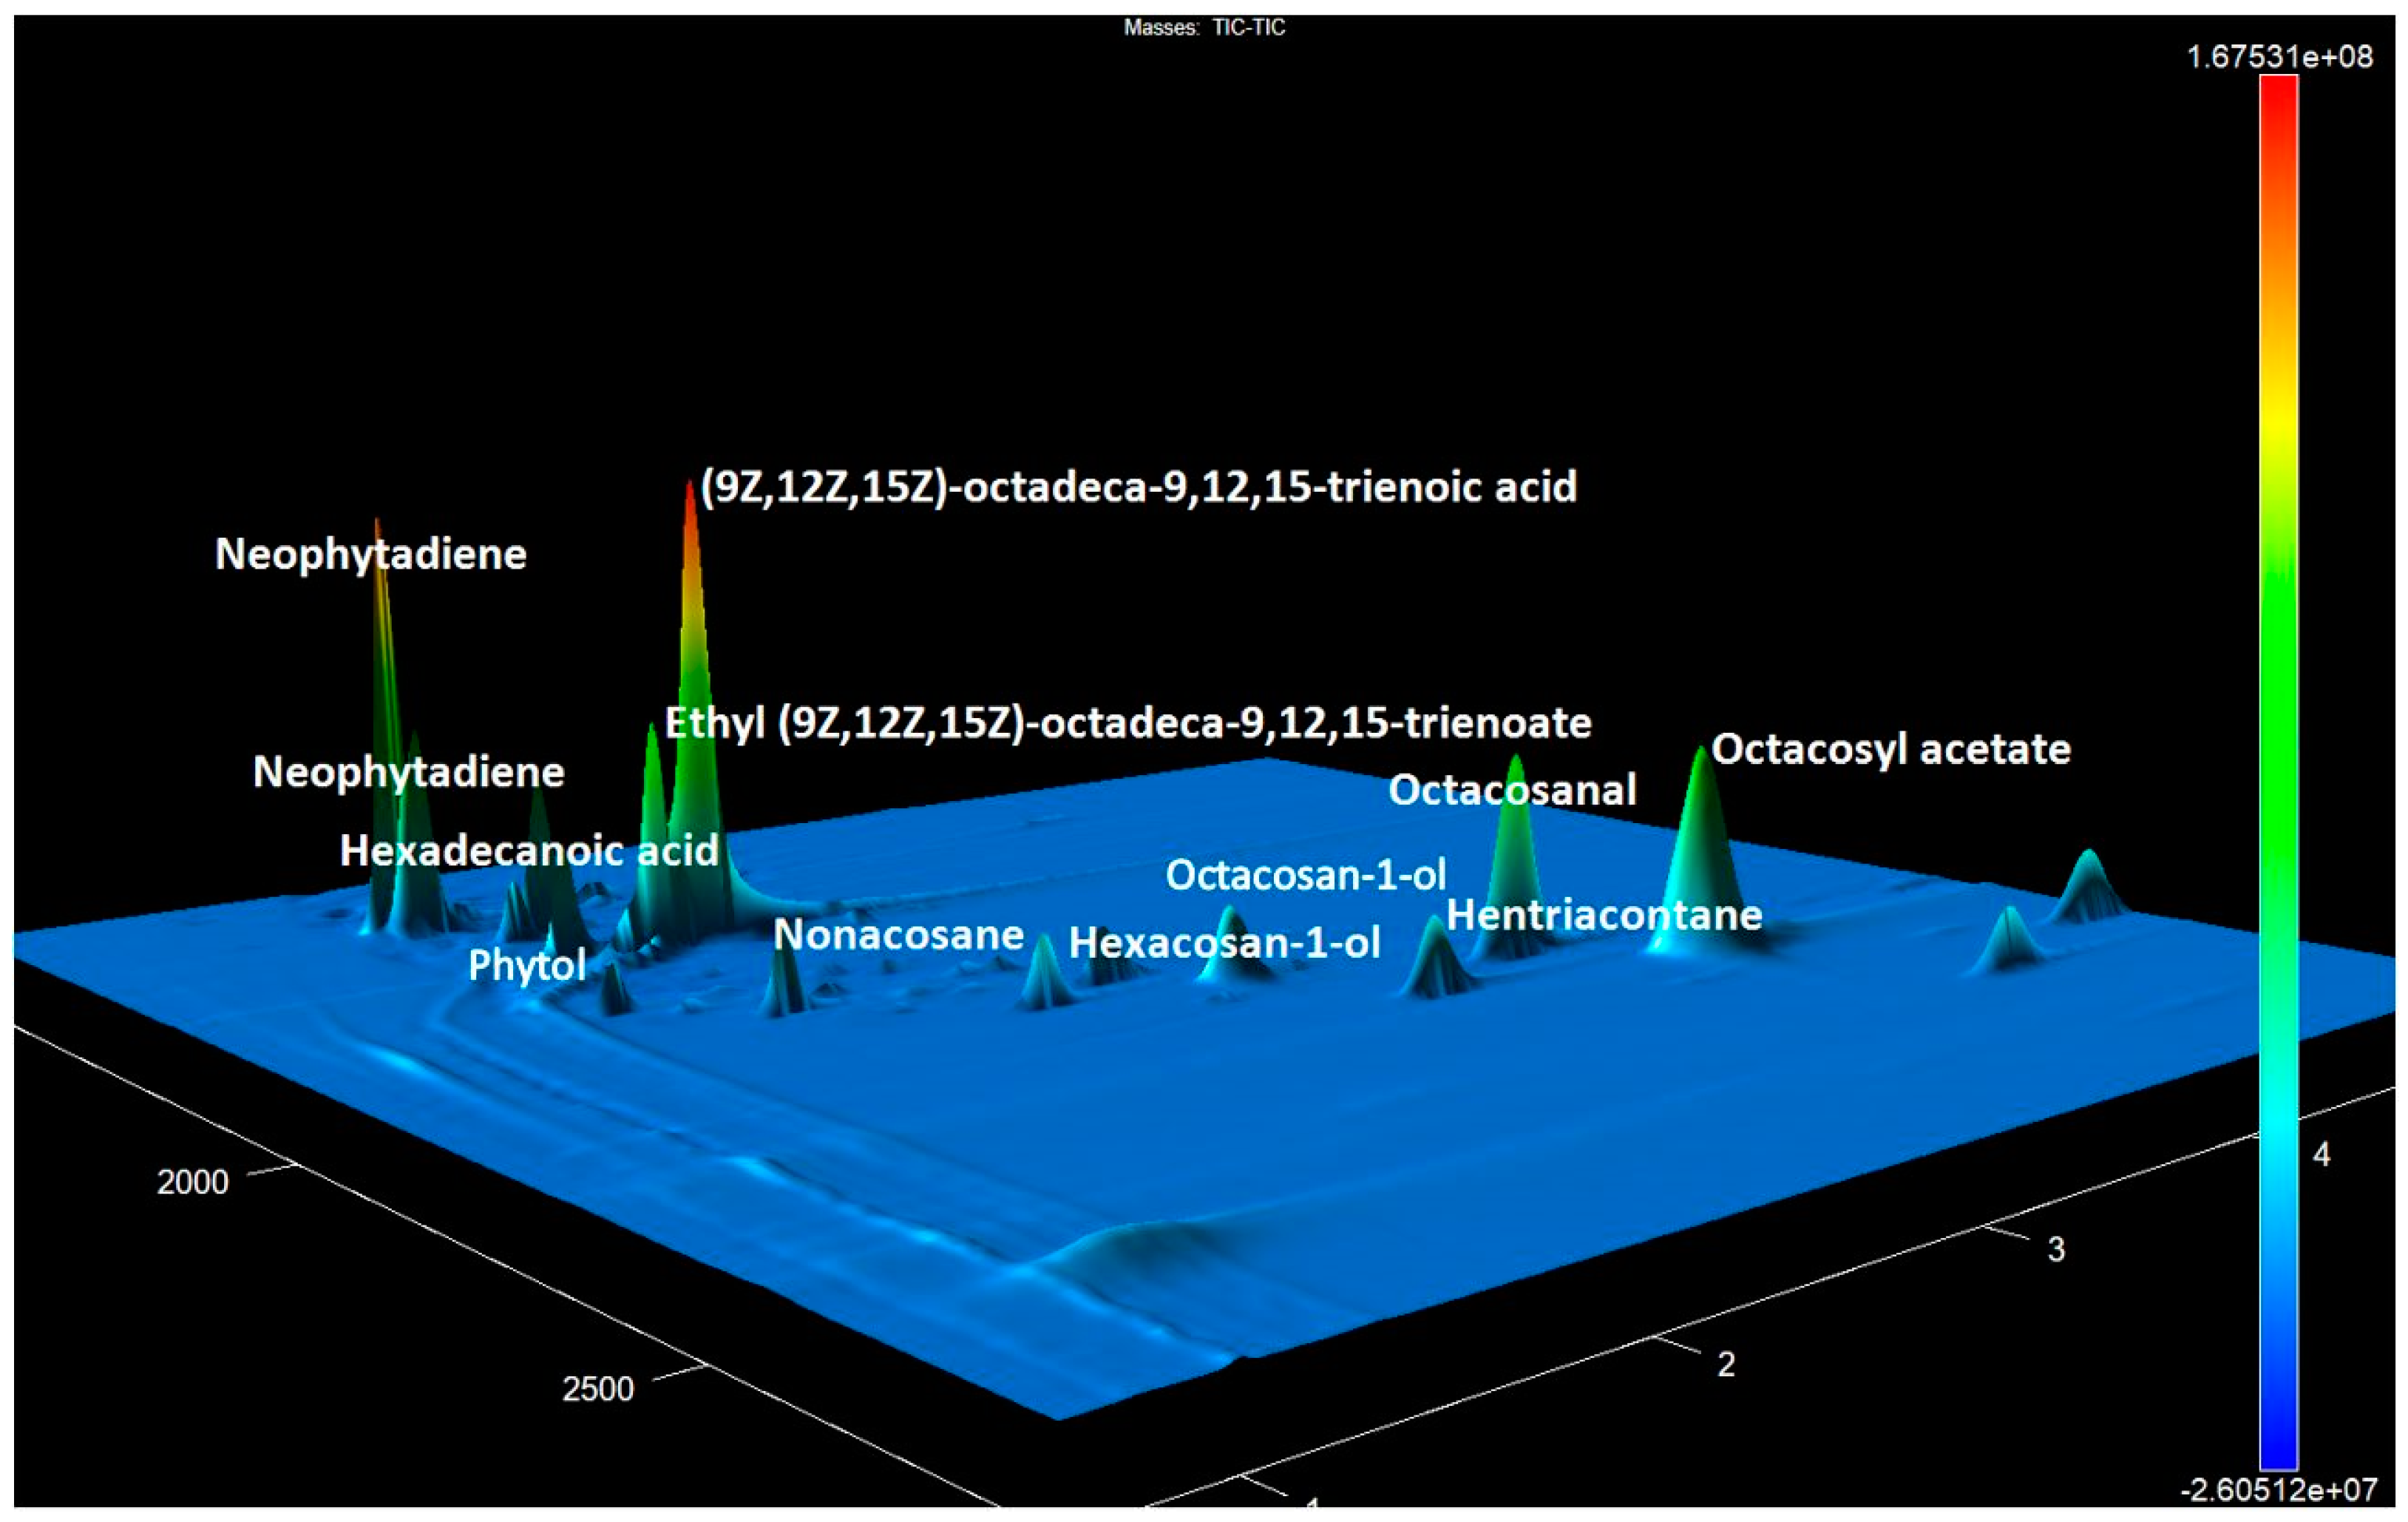The image size is (2408, 1522).
Task: Select the Octacosanal peak label
Action: coord(1512,791)
